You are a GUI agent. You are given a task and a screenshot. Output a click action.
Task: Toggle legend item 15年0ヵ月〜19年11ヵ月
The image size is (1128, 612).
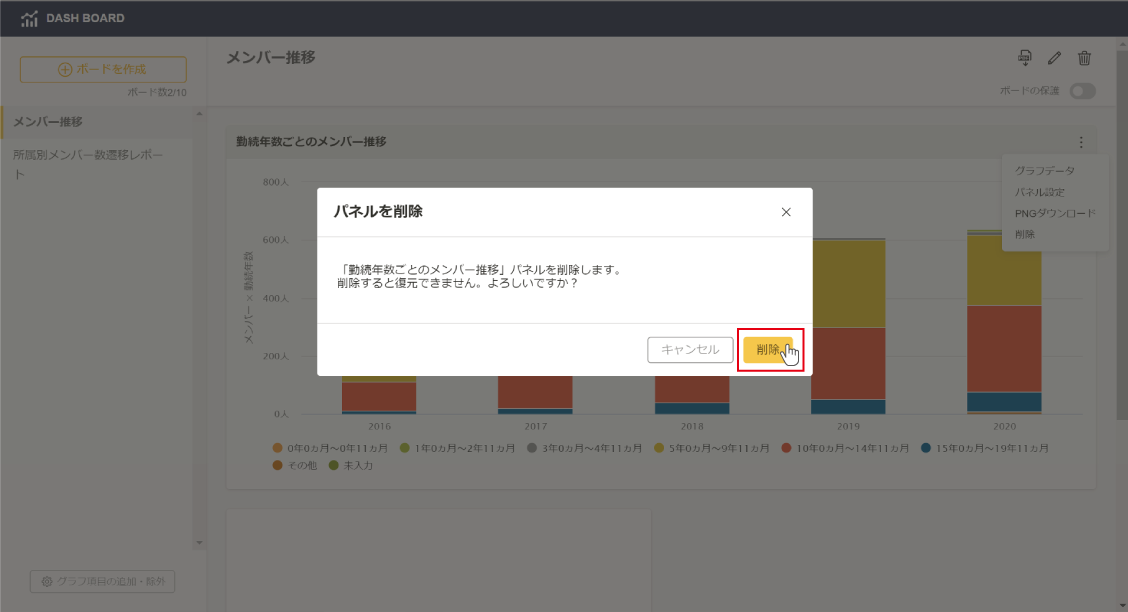tap(985, 448)
